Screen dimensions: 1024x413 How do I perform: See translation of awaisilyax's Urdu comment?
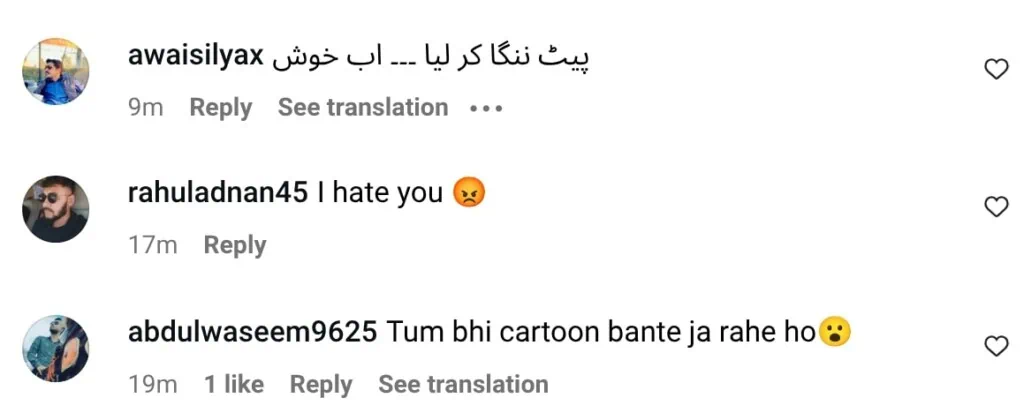(x=362, y=108)
